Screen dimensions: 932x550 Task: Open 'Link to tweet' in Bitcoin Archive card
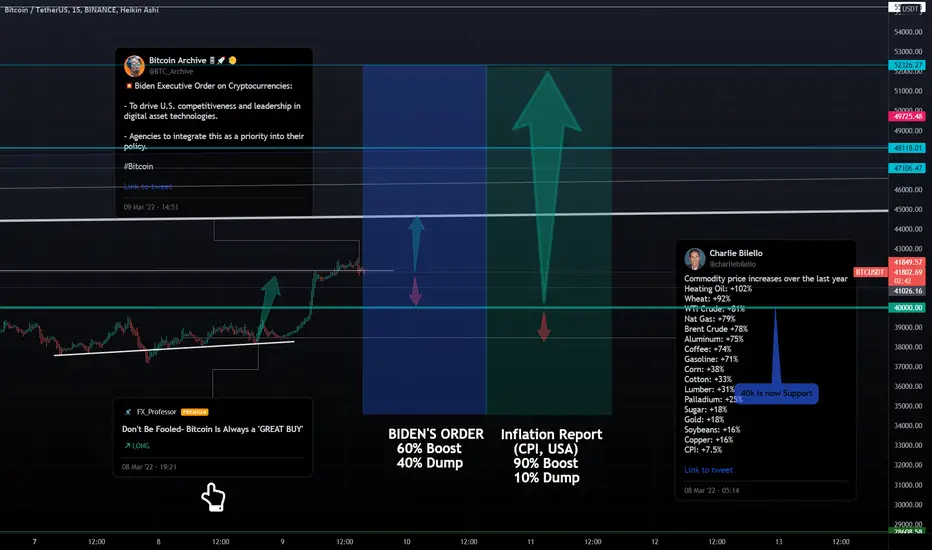[x=148, y=187]
